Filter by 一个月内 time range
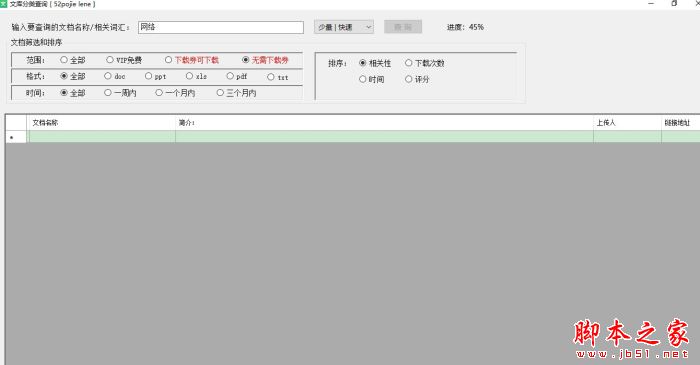The height and width of the screenshot is (365, 700). pyautogui.click(x=175, y=93)
